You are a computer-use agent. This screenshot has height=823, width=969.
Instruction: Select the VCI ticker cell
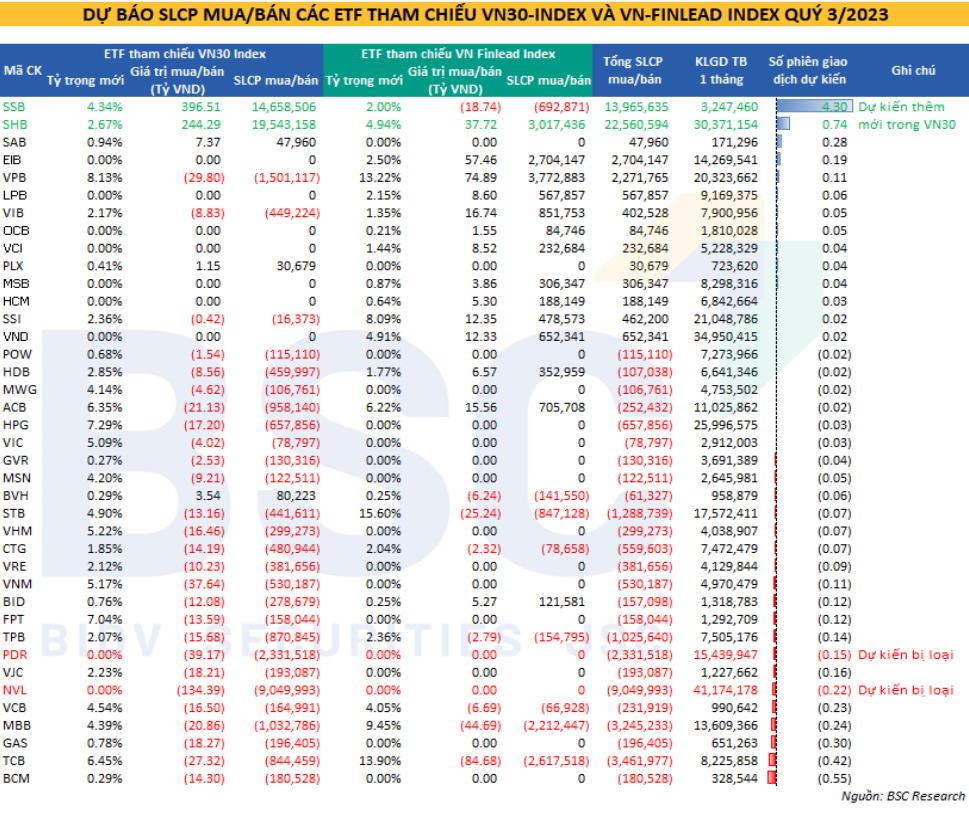(x=12, y=248)
